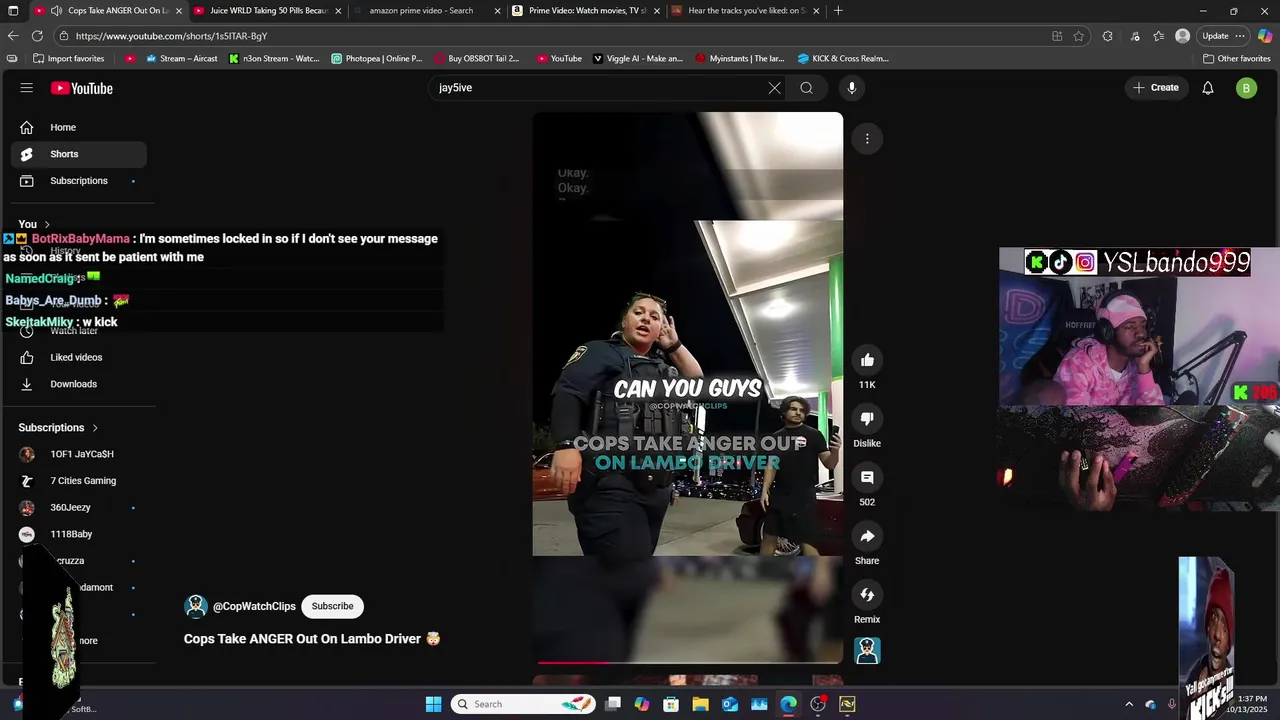Expand the You section chevron

coord(46,224)
